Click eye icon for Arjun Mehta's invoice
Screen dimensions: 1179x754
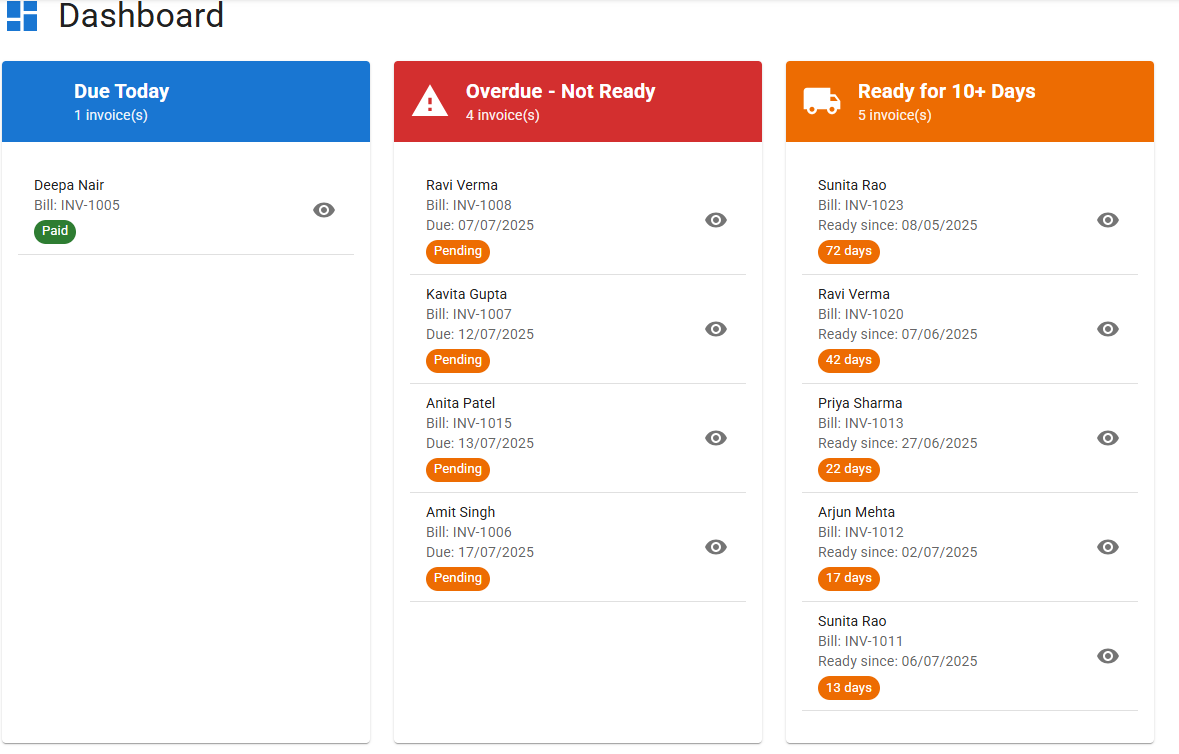click(1108, 547)
